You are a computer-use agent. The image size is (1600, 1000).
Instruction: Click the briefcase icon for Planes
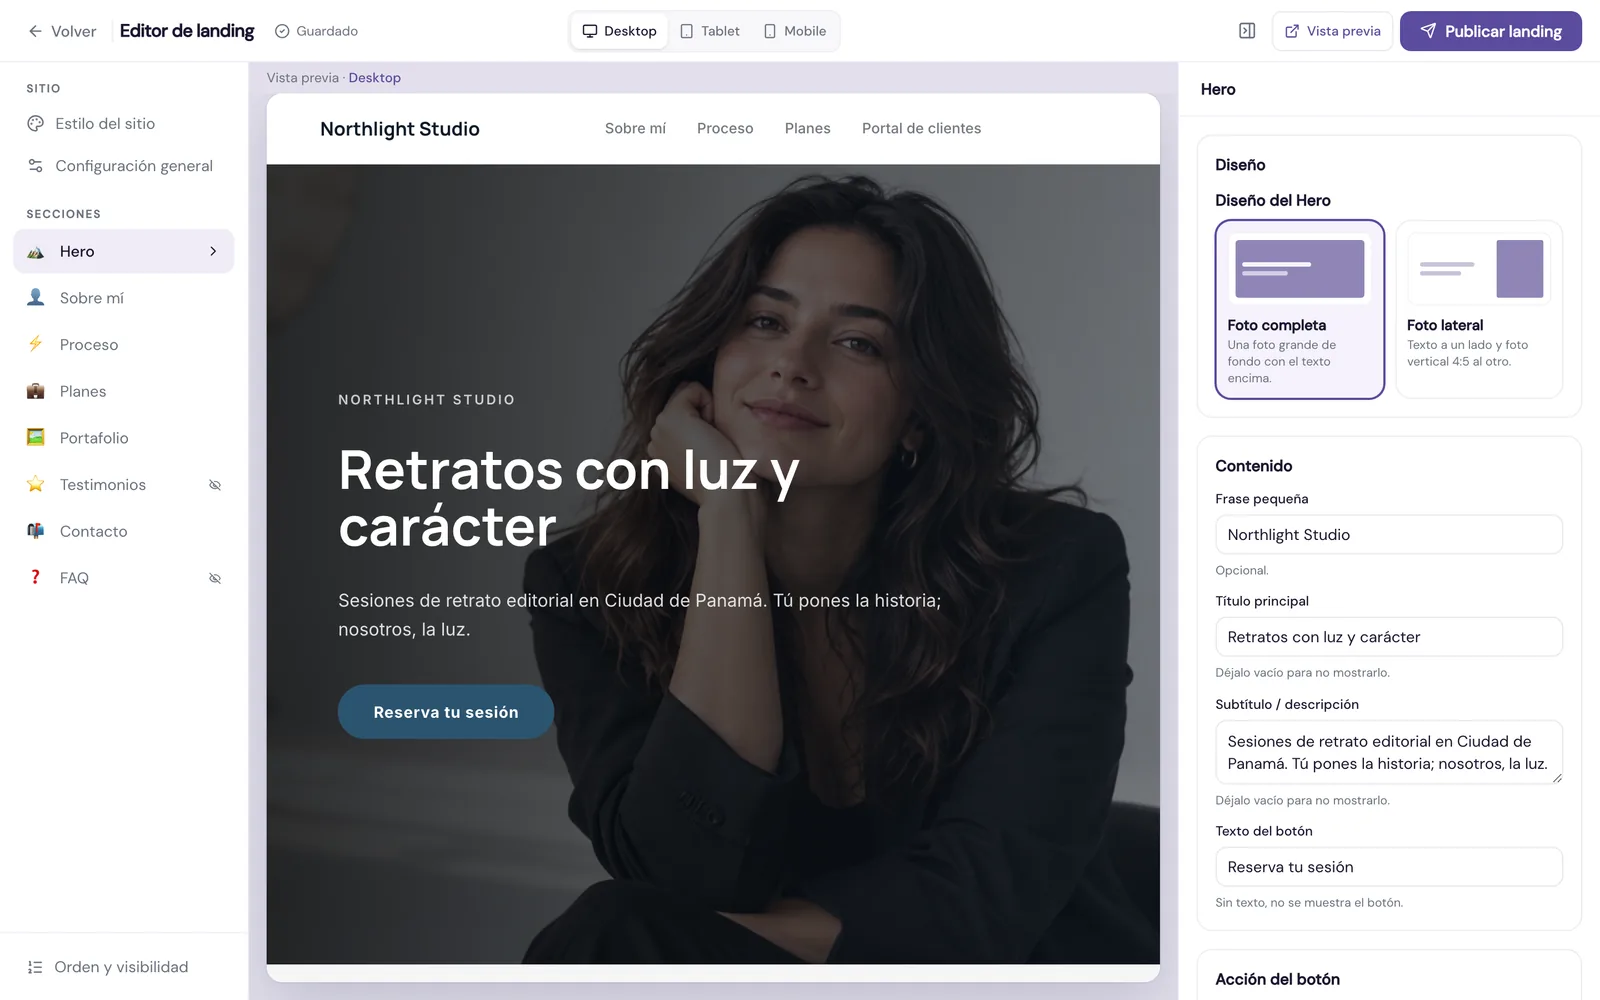[x=36, y=391]
